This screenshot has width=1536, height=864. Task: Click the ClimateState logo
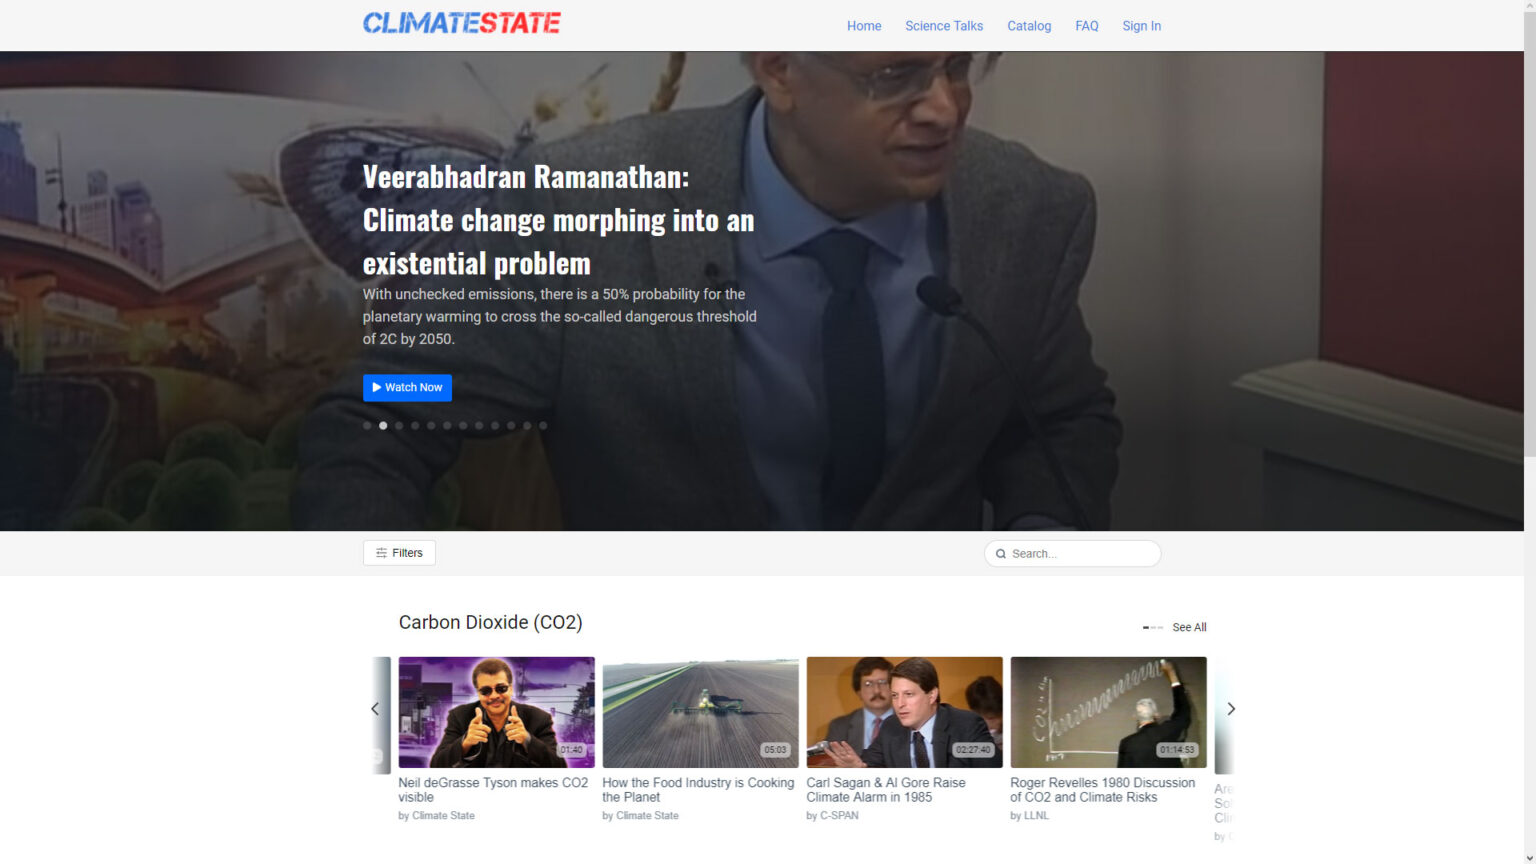coord(461,23)
